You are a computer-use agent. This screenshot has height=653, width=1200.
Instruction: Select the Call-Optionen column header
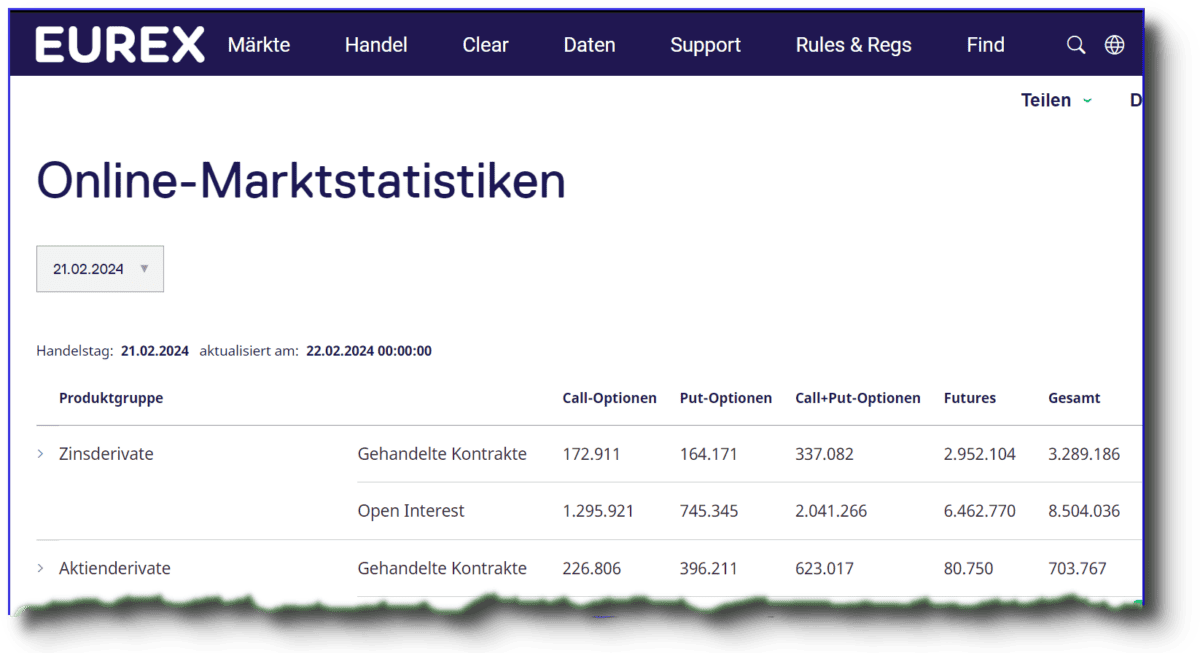609,397
